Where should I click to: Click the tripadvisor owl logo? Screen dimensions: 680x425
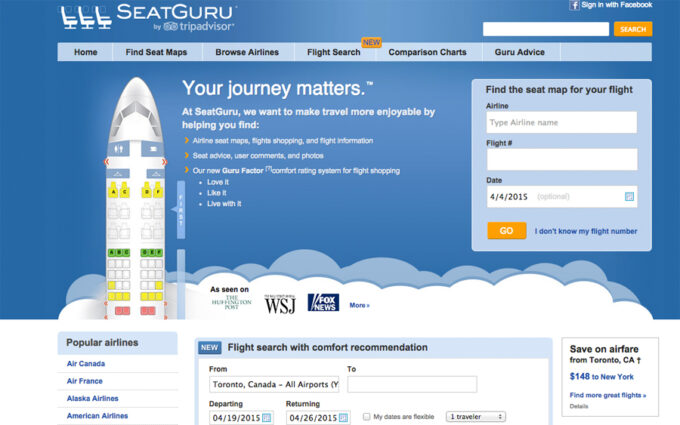170,26
